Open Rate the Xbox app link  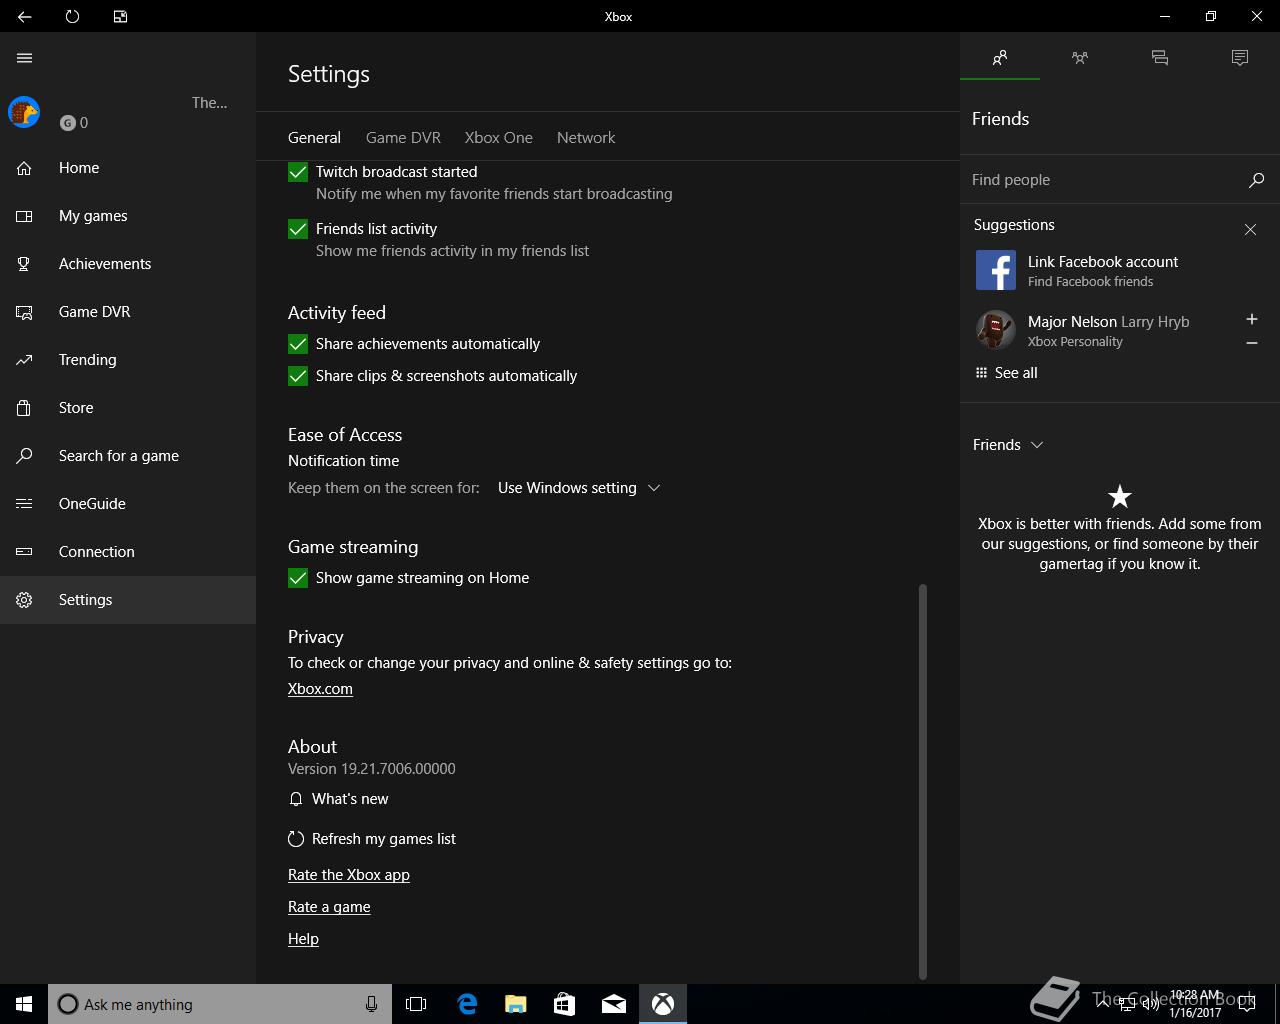(x=349, y=875)
